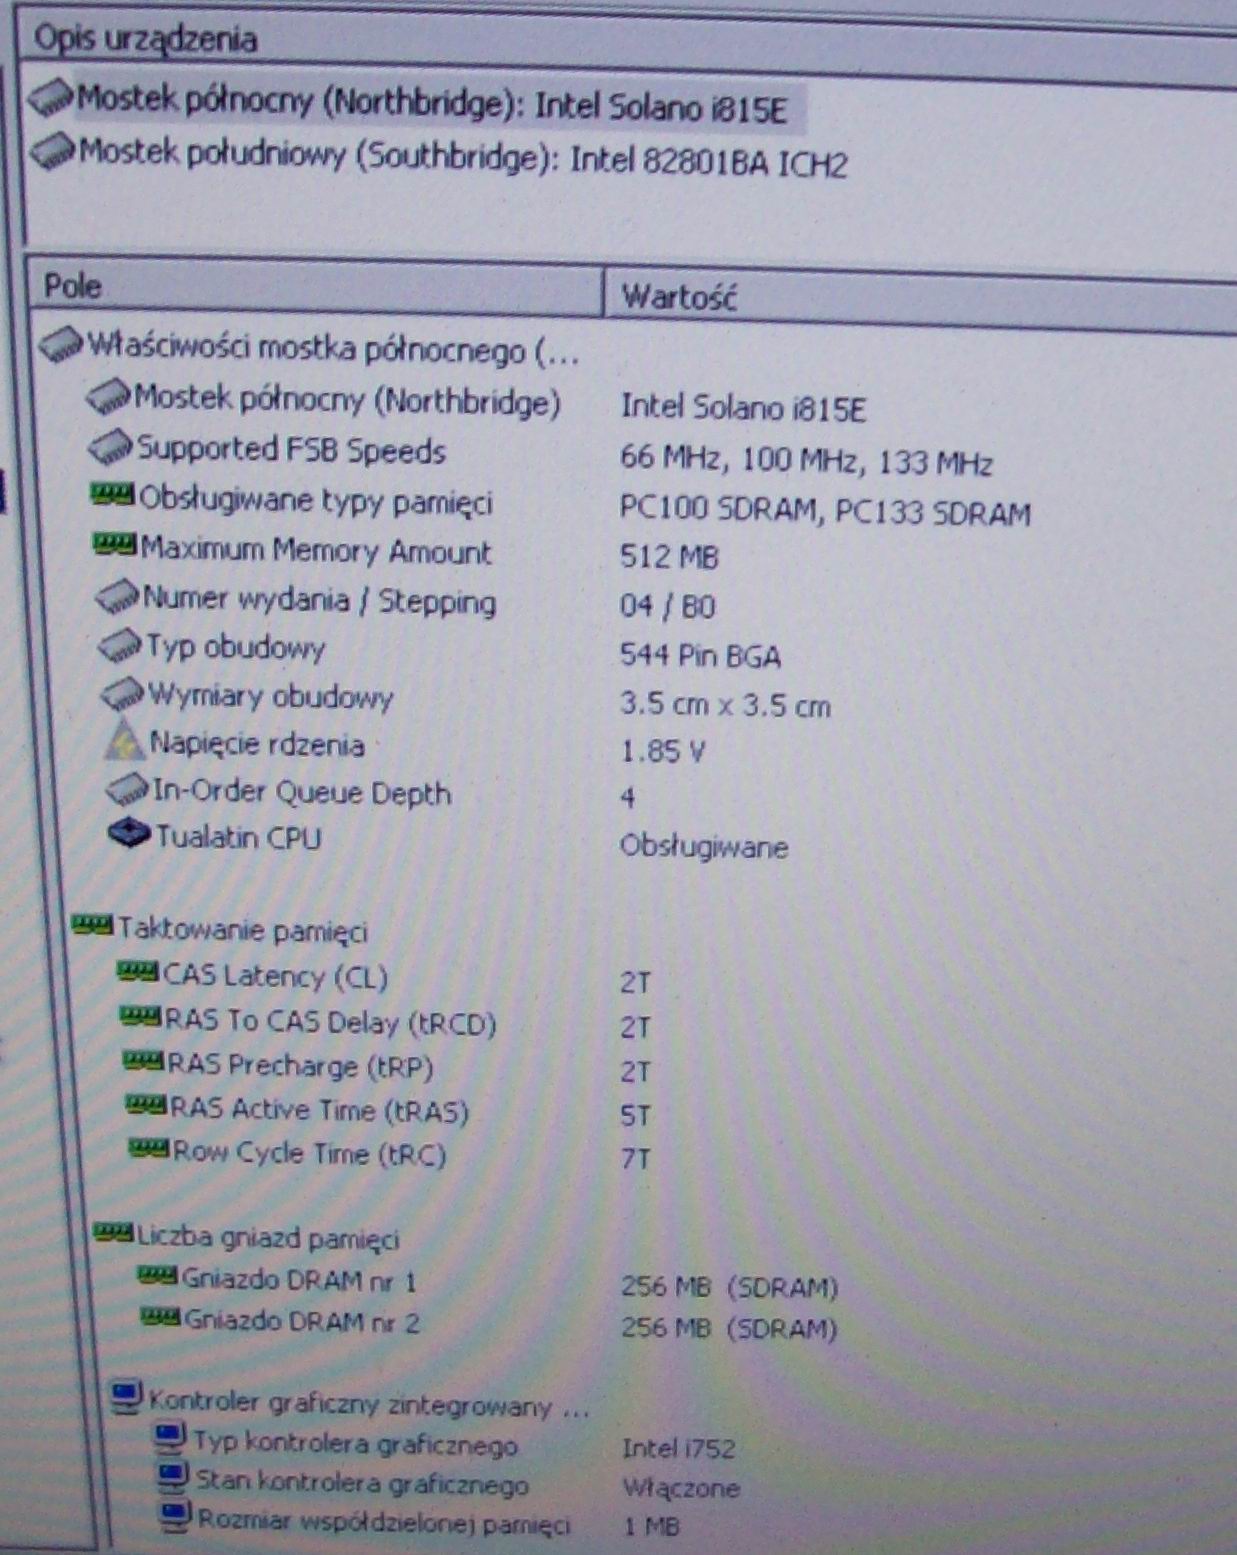Click the chip icon beside Typ obudowy
This screenshot has width=1237, height=1555.
(x=120, y=645)
